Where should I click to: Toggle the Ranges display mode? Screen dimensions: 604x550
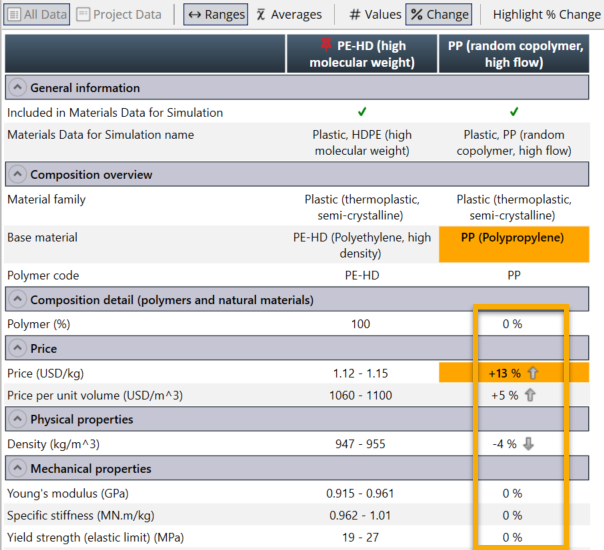click(x=195, y=15)
